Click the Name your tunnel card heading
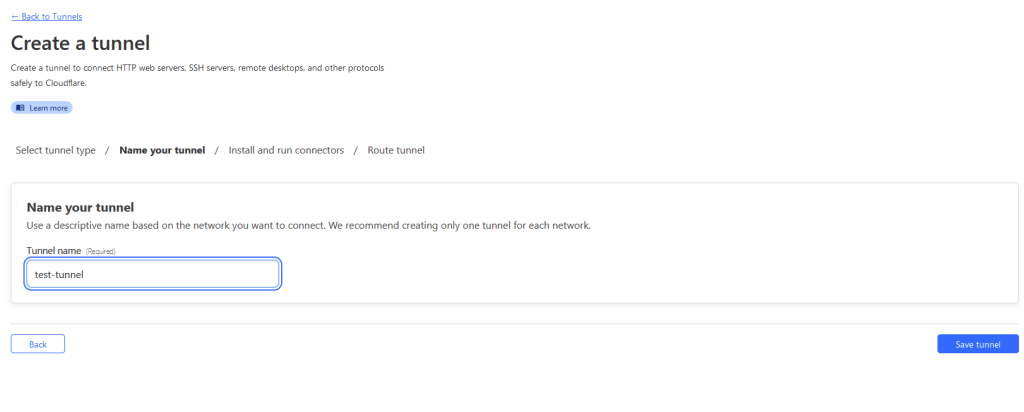Image resolution: width=1024 pixels, height=412 pixels. point(80,208)
